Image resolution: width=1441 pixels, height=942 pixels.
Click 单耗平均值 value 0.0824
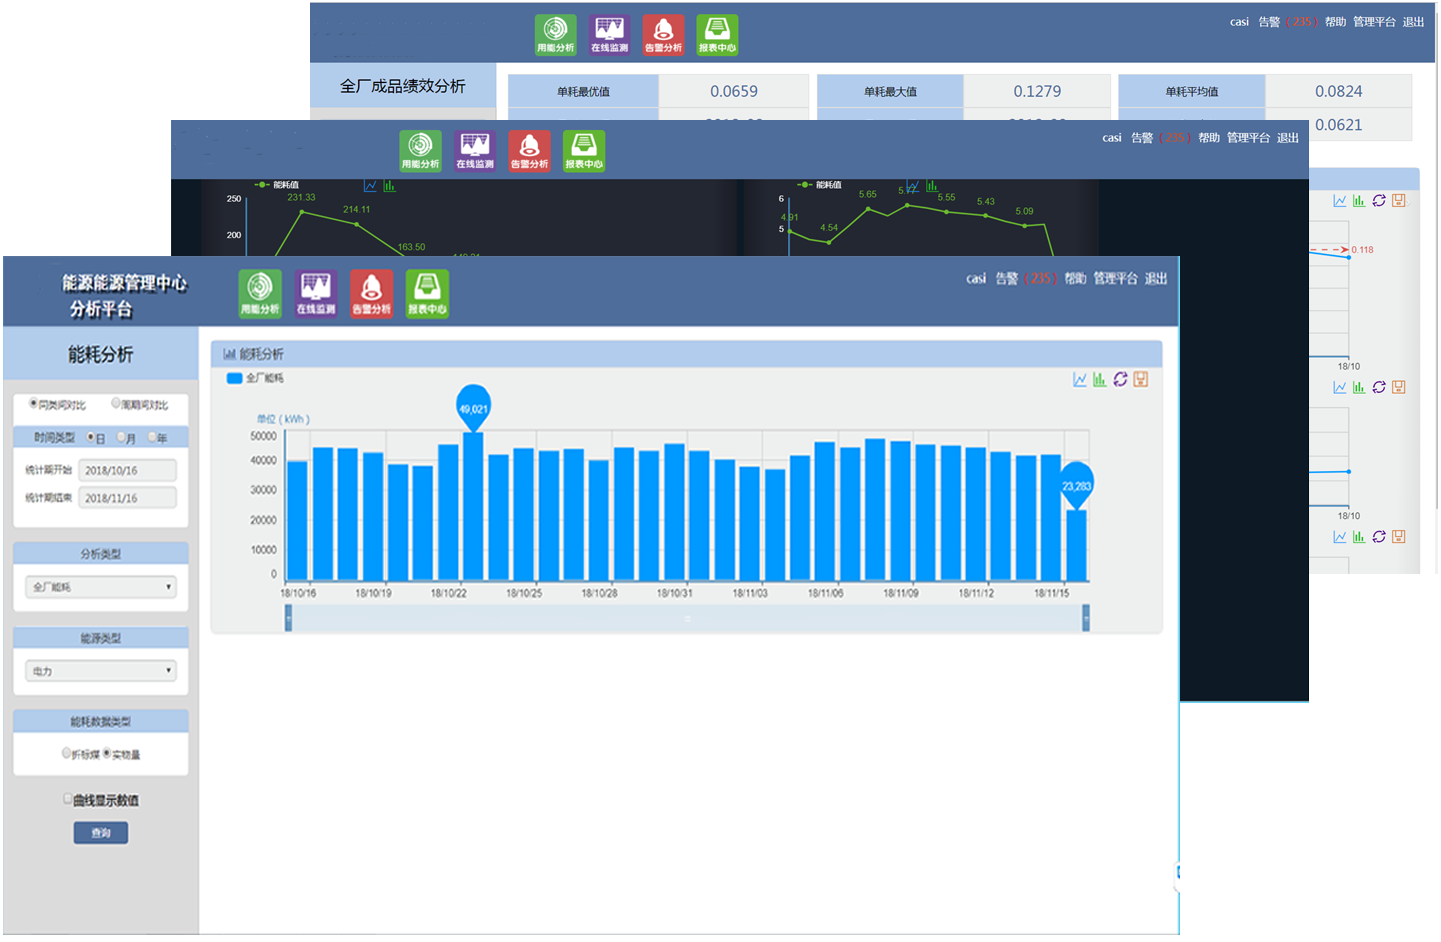tap(1339, 91)
